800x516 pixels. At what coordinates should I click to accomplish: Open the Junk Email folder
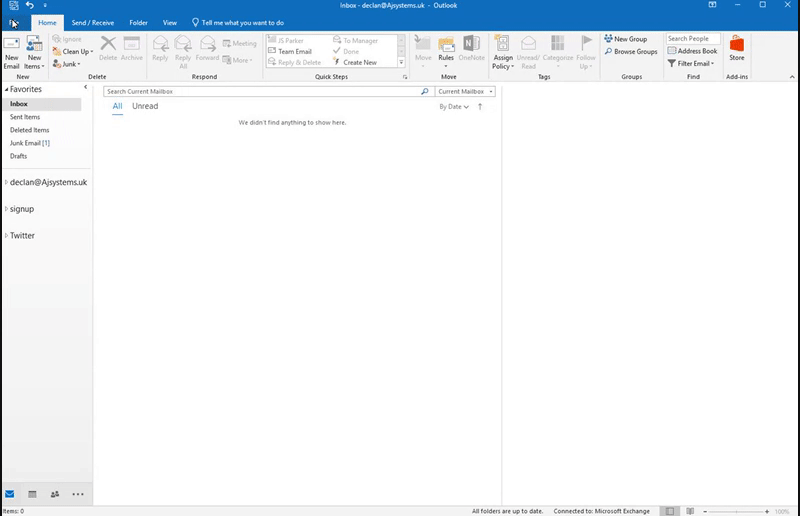(x=30, y=143)
